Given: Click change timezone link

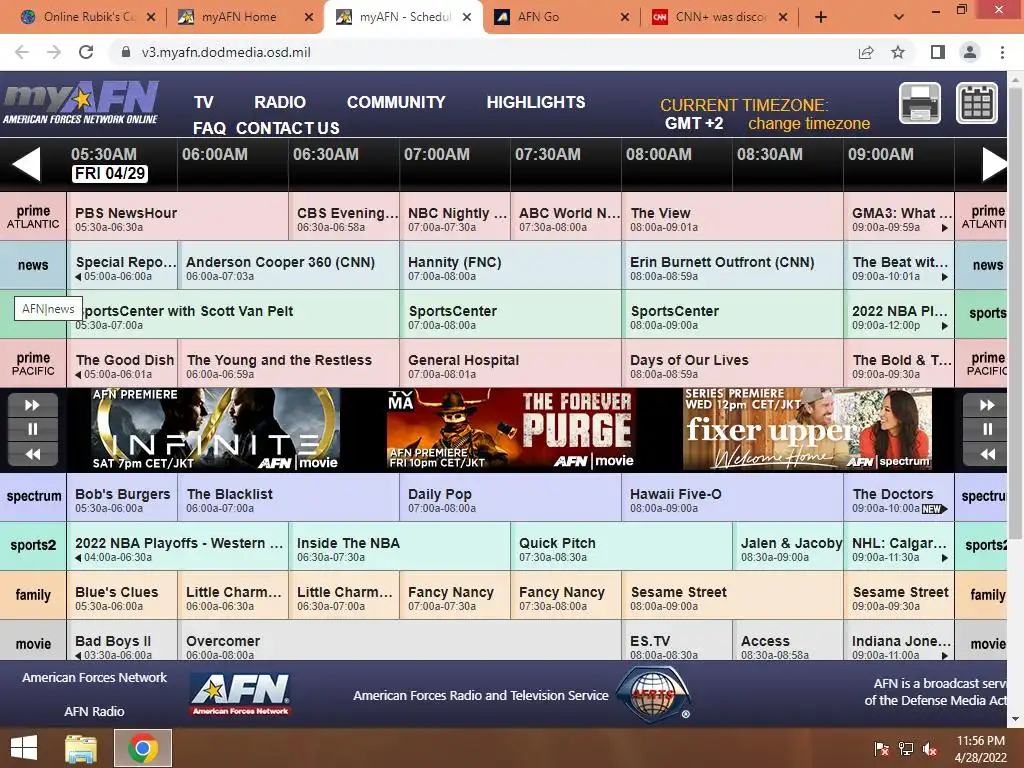Looking at the screenshot, I should tap(808, 123).
